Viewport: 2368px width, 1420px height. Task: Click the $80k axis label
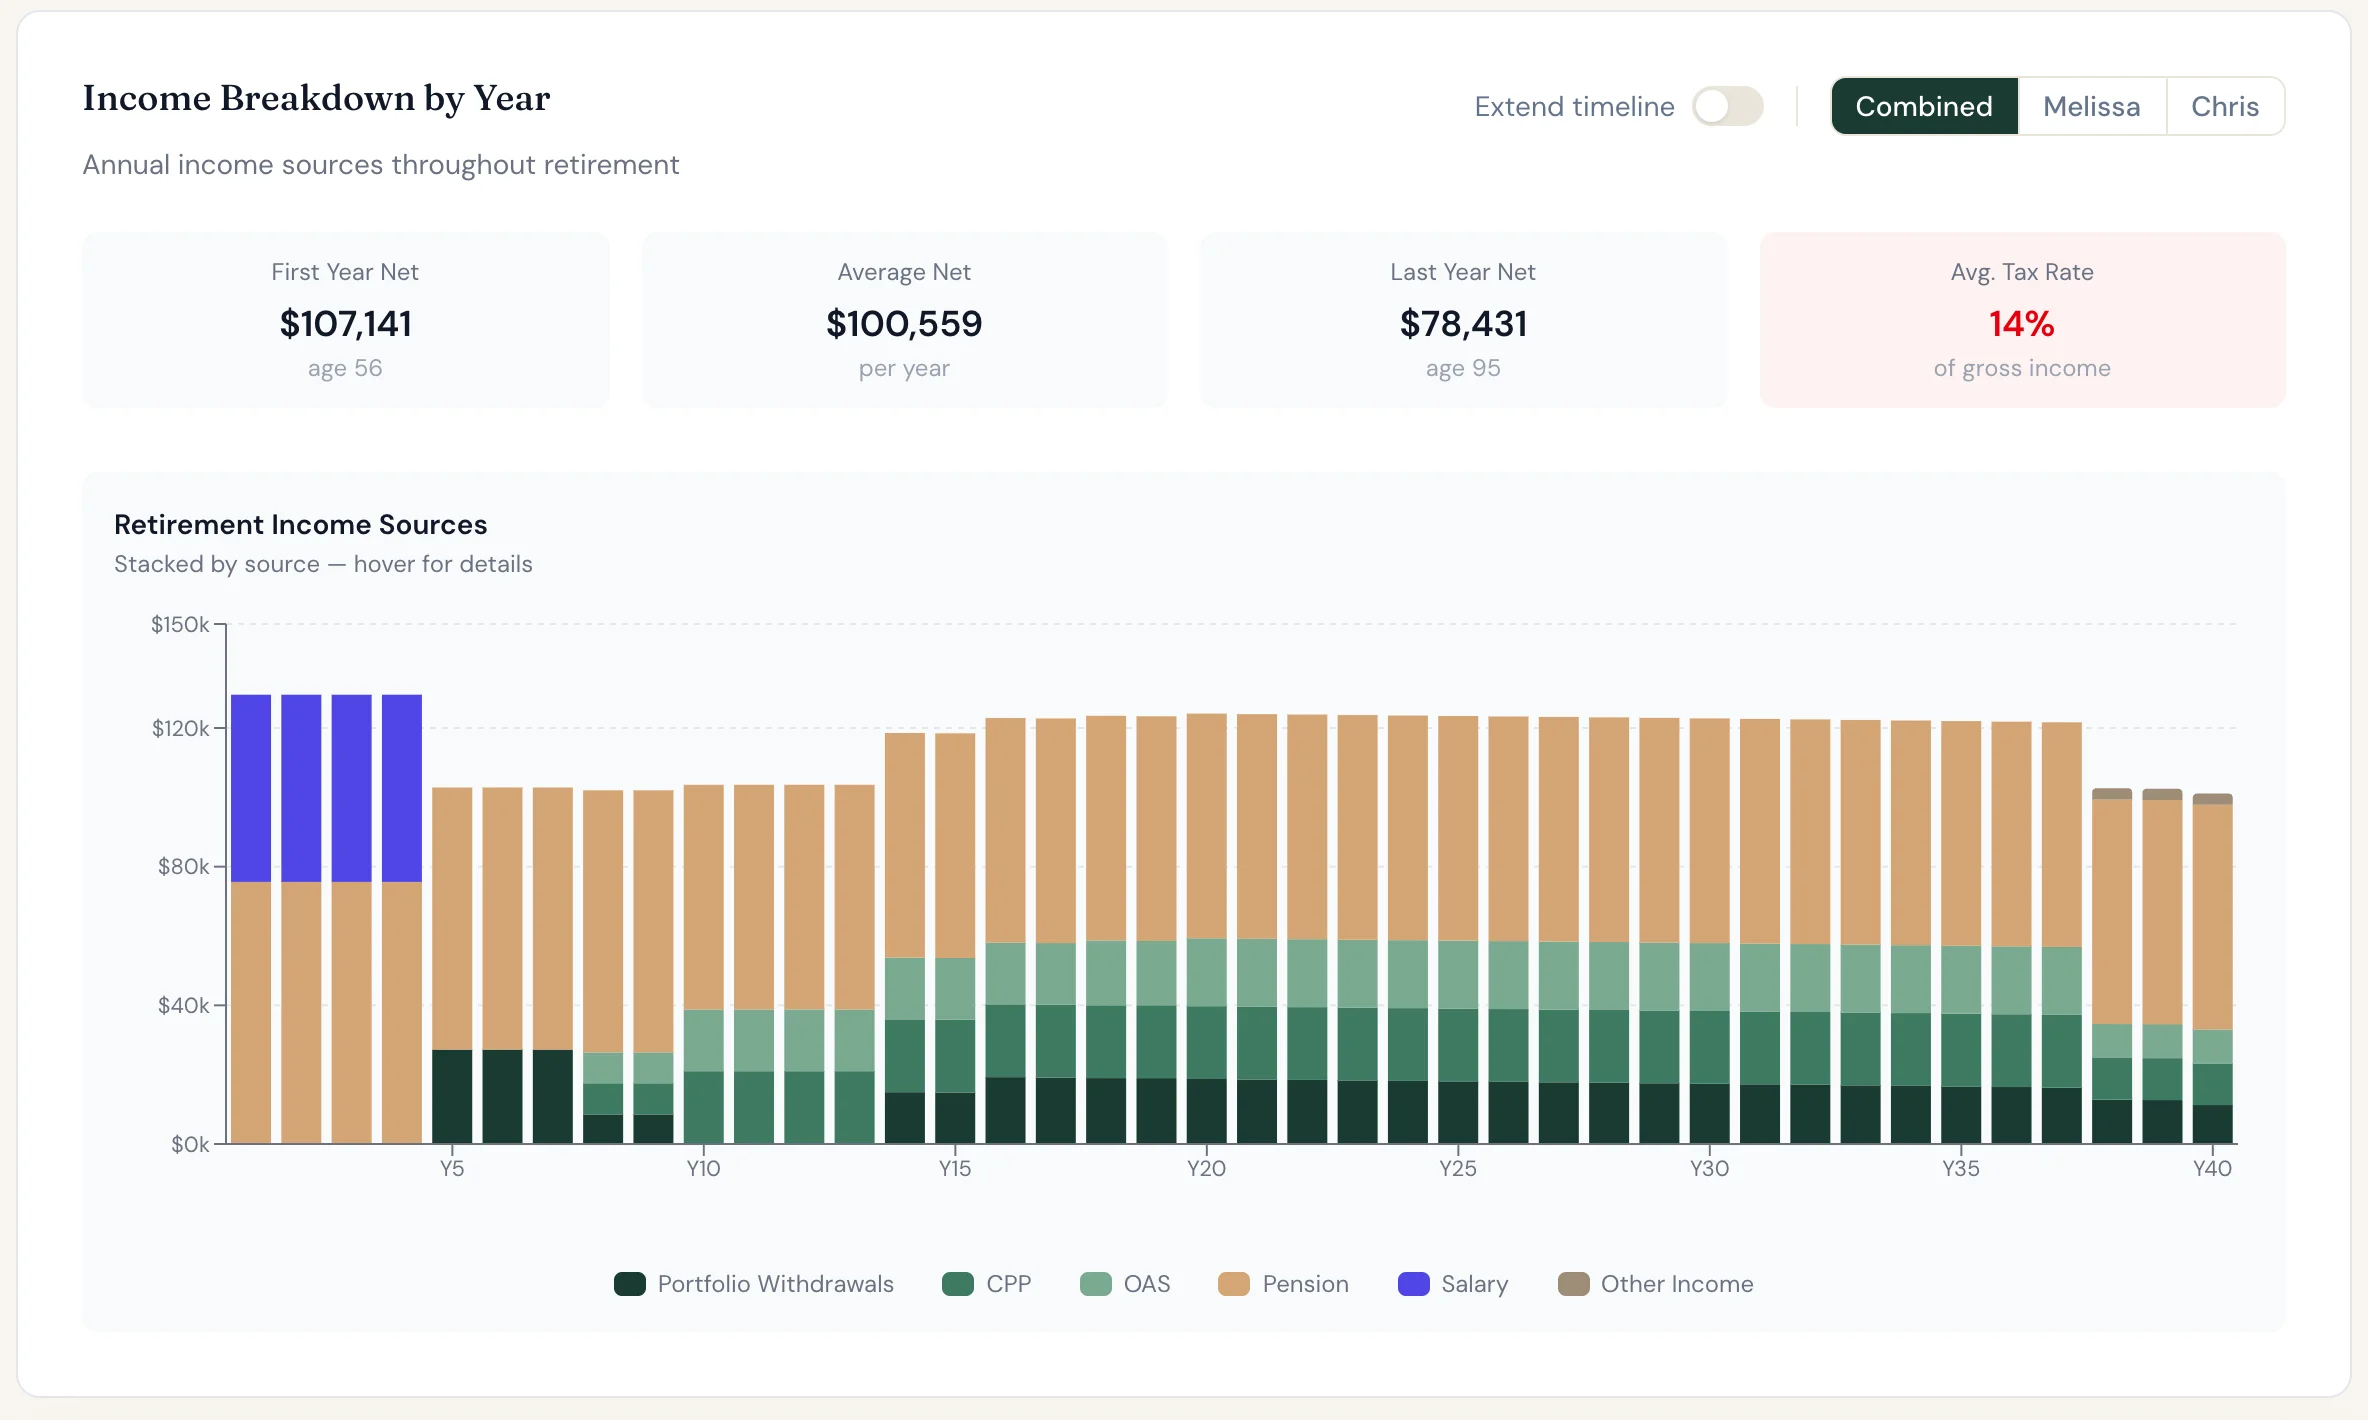point(184,866)
